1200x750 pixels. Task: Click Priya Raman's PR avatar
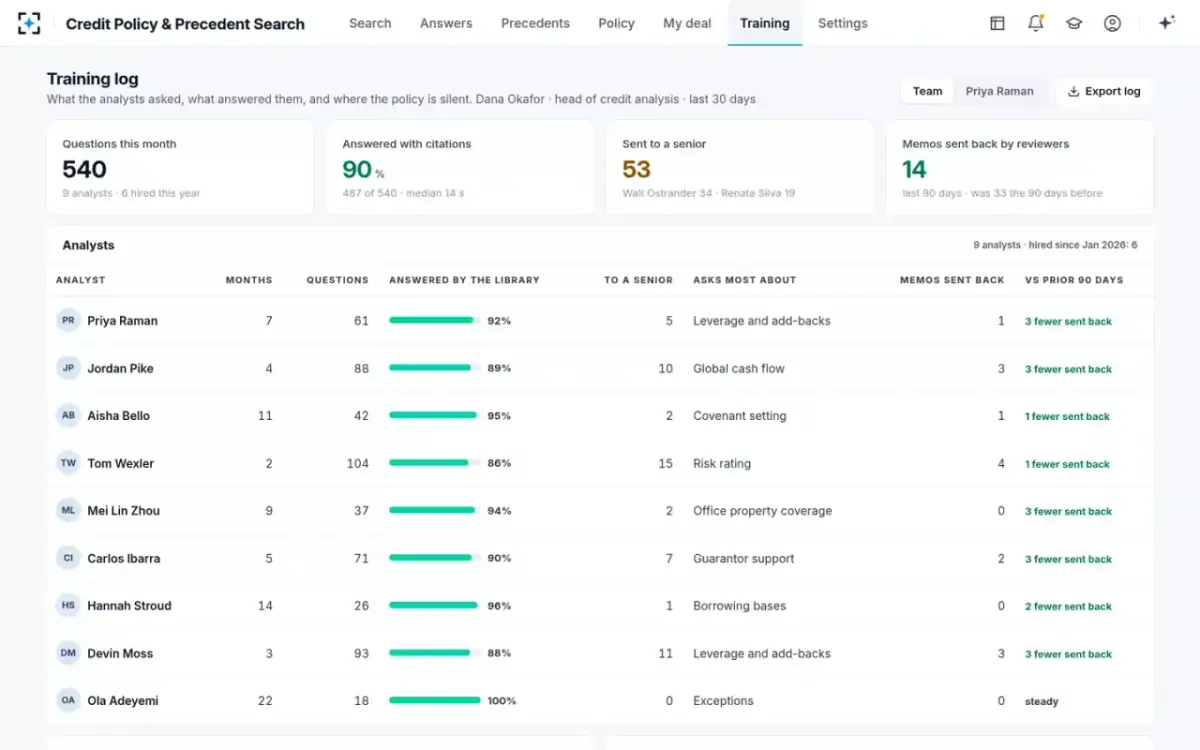coord(68,321)
